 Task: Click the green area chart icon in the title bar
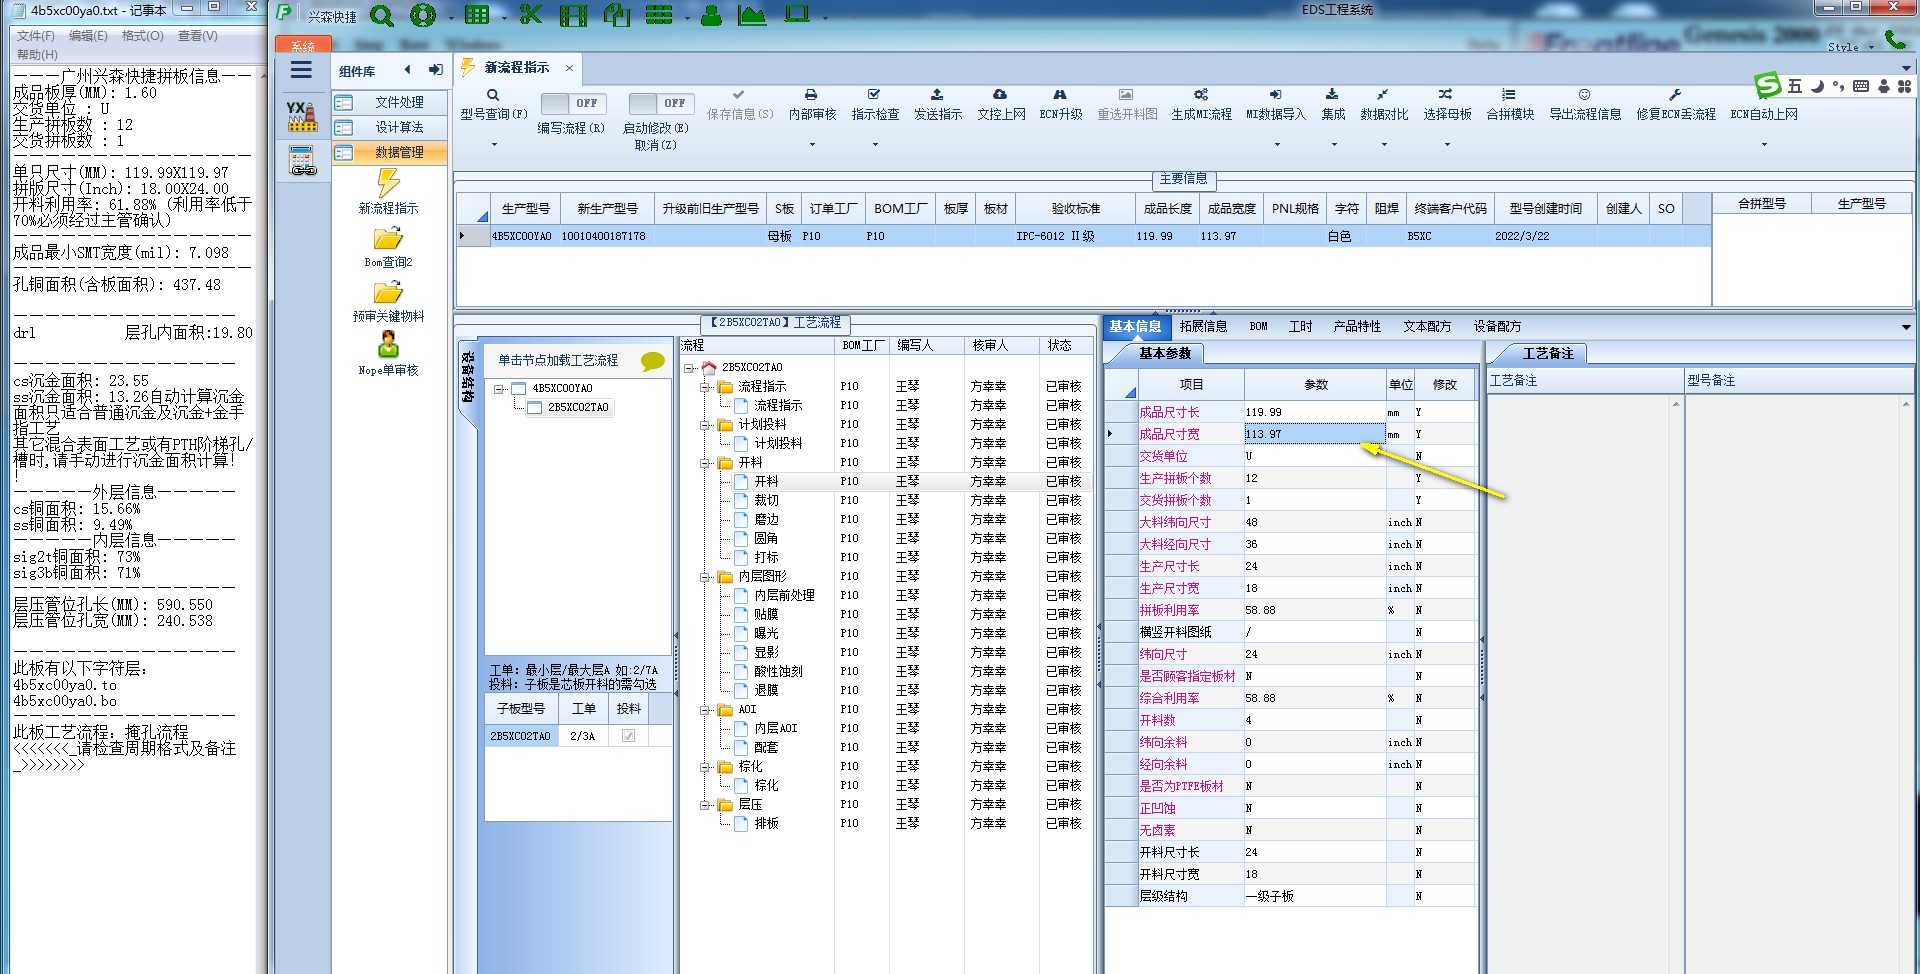click(x=751, y=15)
